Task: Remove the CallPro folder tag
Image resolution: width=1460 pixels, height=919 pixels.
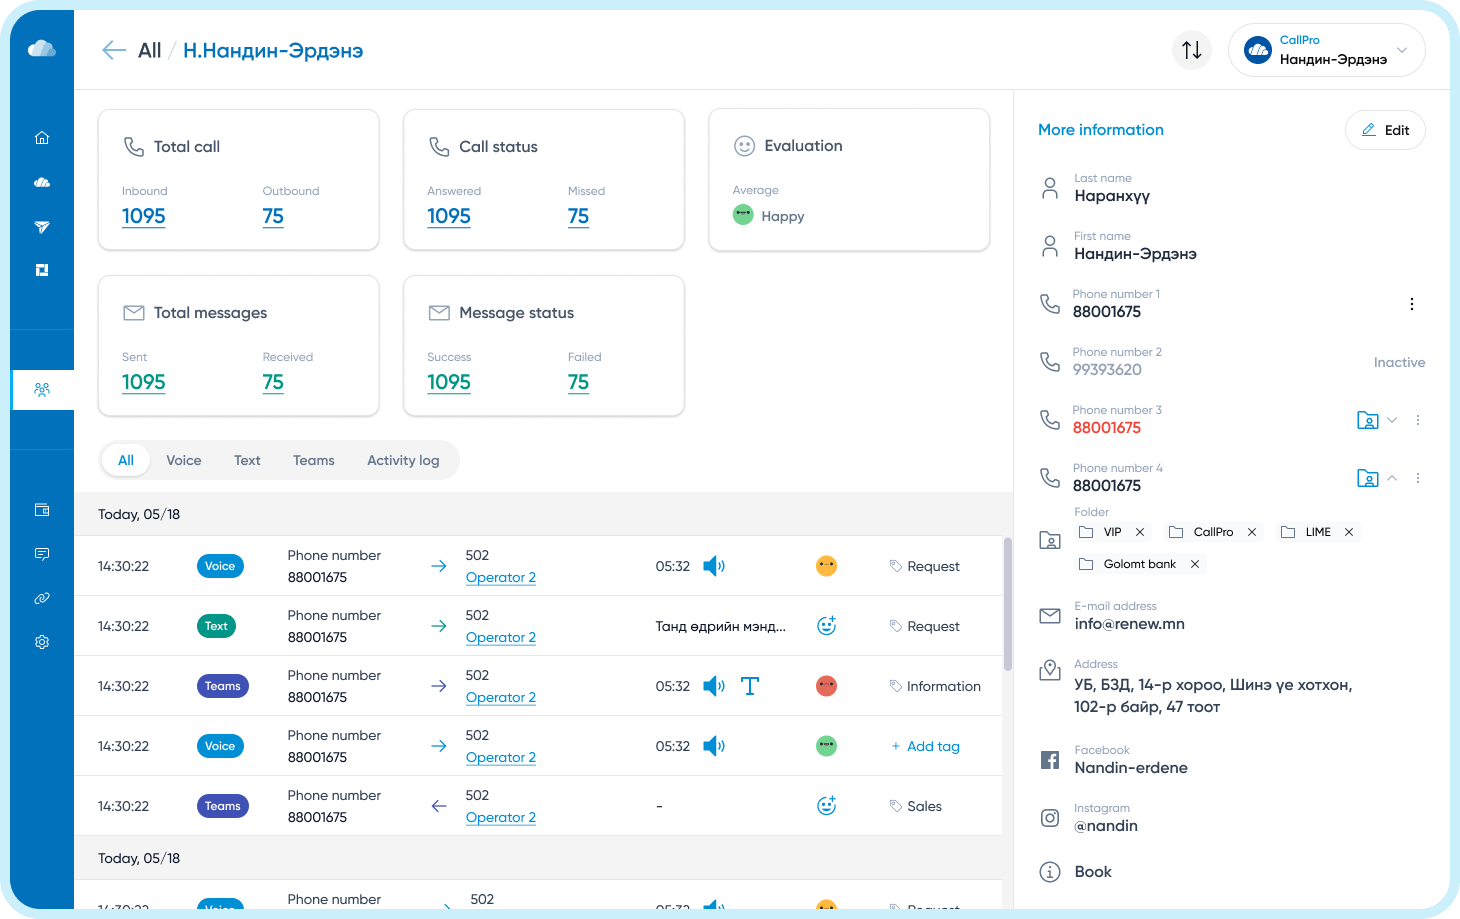Action: coord(1252,532)
